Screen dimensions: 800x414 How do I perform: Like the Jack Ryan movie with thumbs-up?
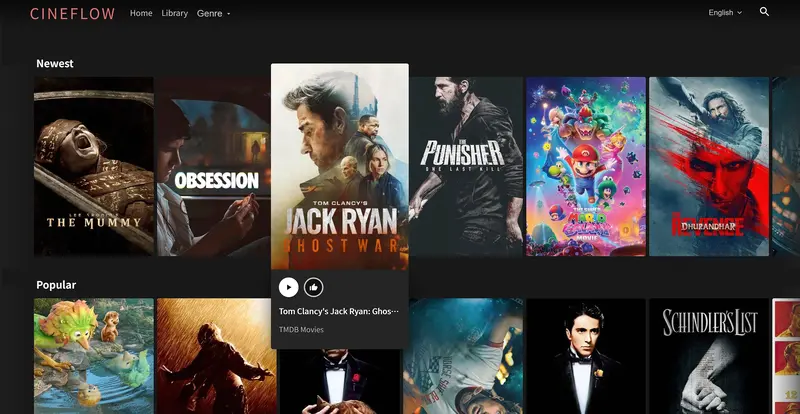pos(313,287)
